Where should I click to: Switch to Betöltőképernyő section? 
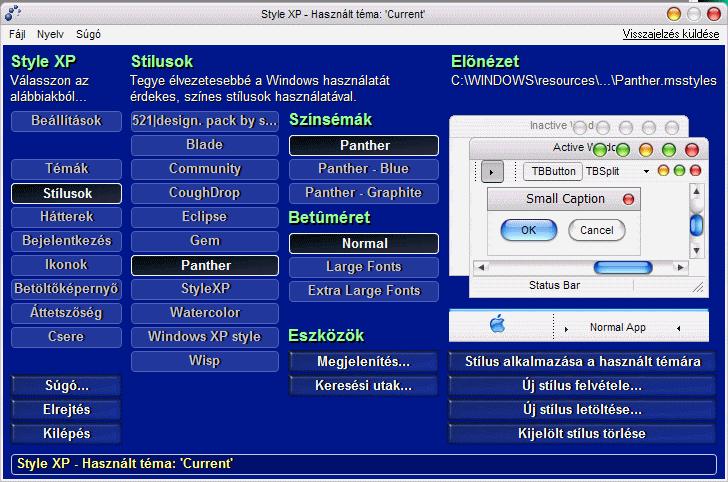(66, 289)
